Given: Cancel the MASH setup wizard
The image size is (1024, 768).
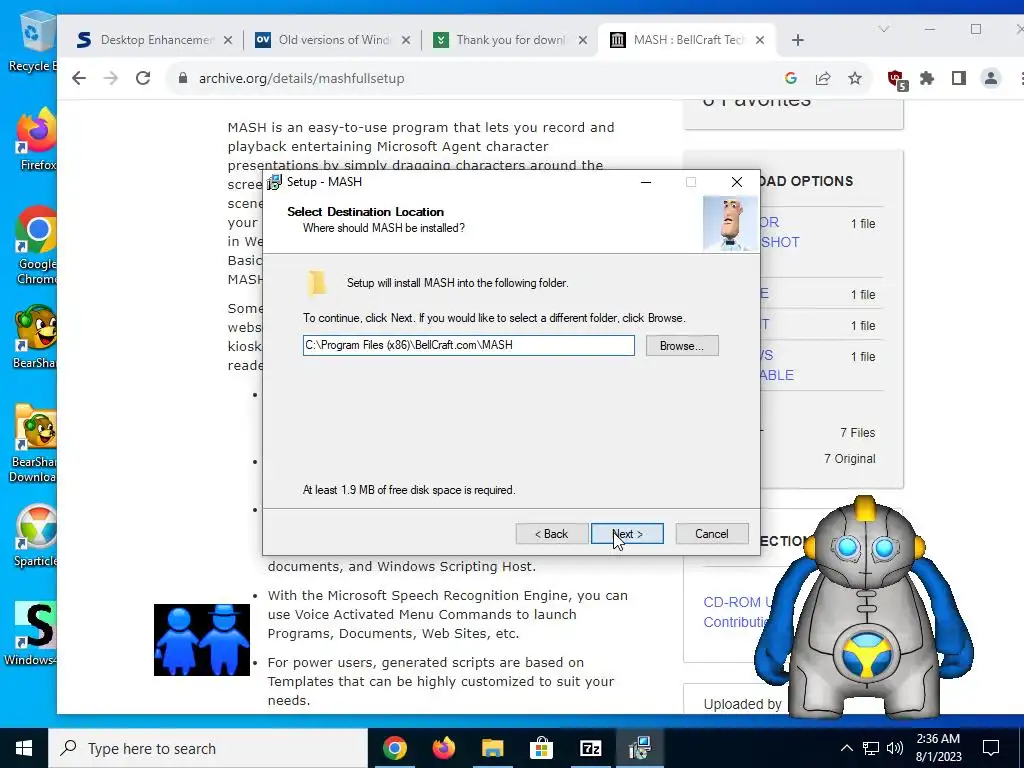Looking at the screenshot, I should [x=712, y=534].
